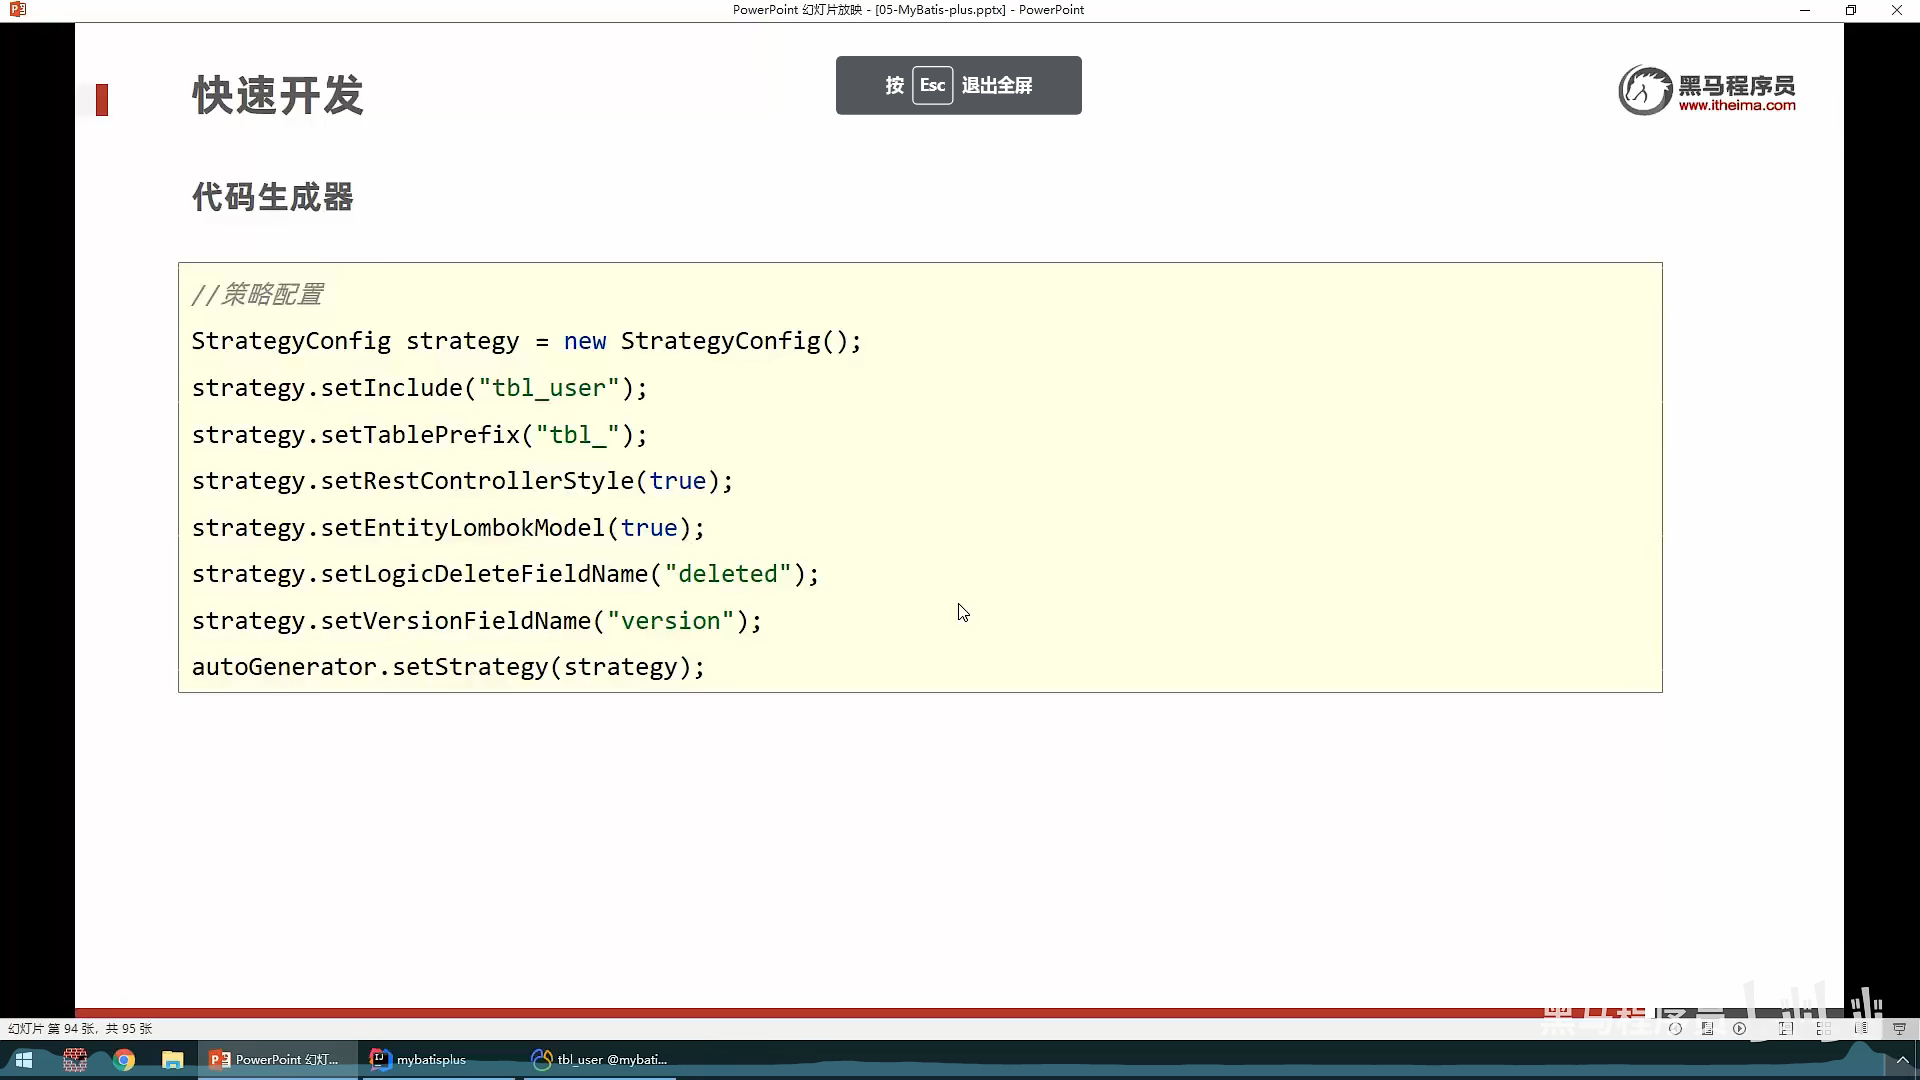Open Windows Start menu
1920x1080 pixels.
click(24, 1059)
